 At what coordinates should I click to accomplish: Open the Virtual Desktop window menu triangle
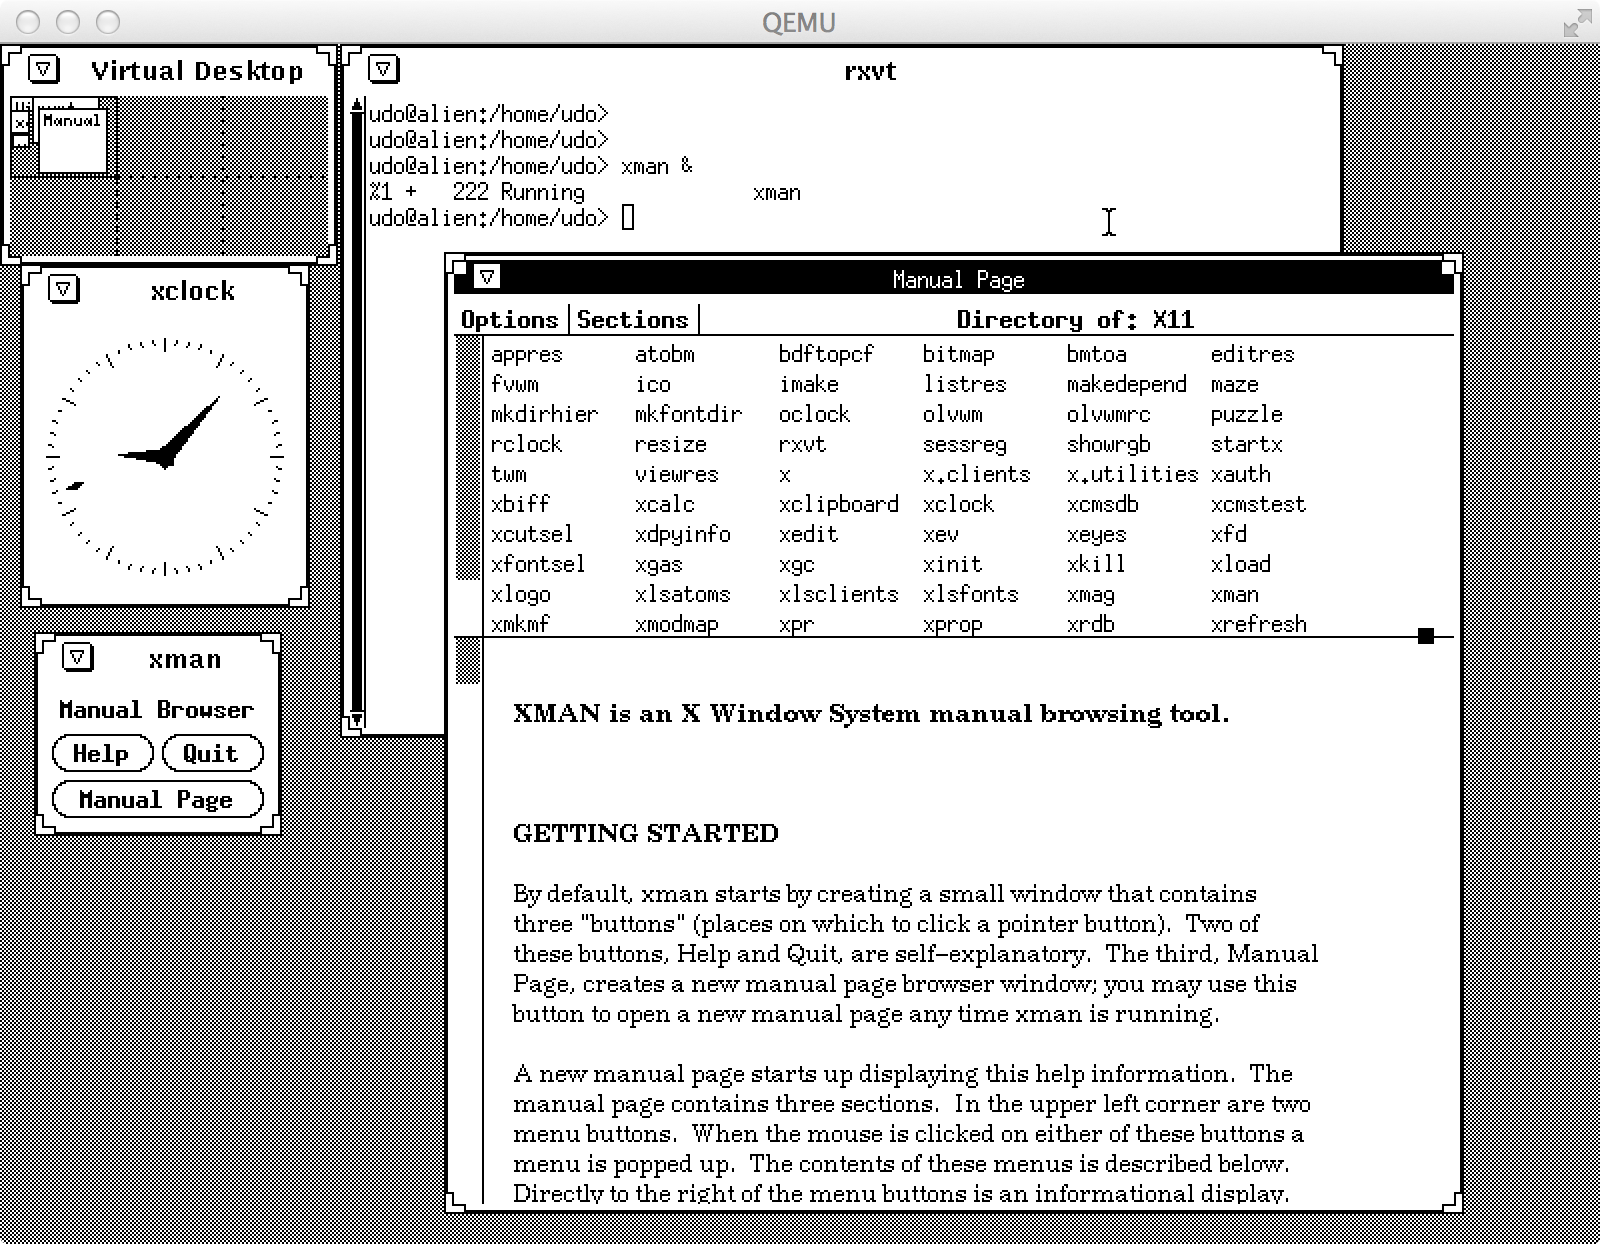42,69
